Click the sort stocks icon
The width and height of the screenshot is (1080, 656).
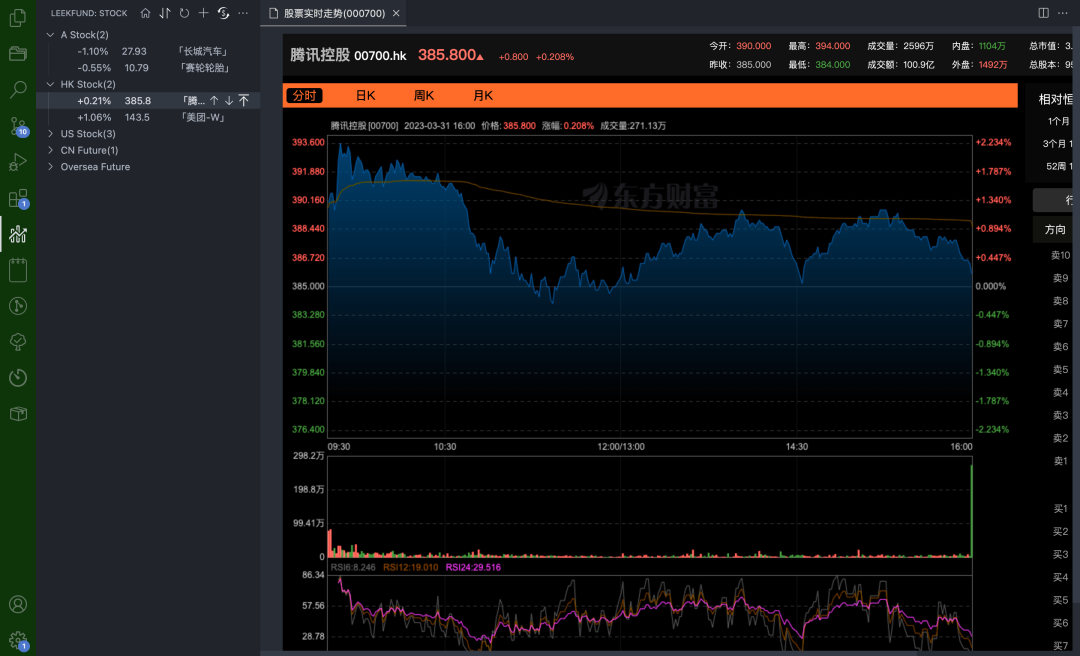(x=165, y=13)
